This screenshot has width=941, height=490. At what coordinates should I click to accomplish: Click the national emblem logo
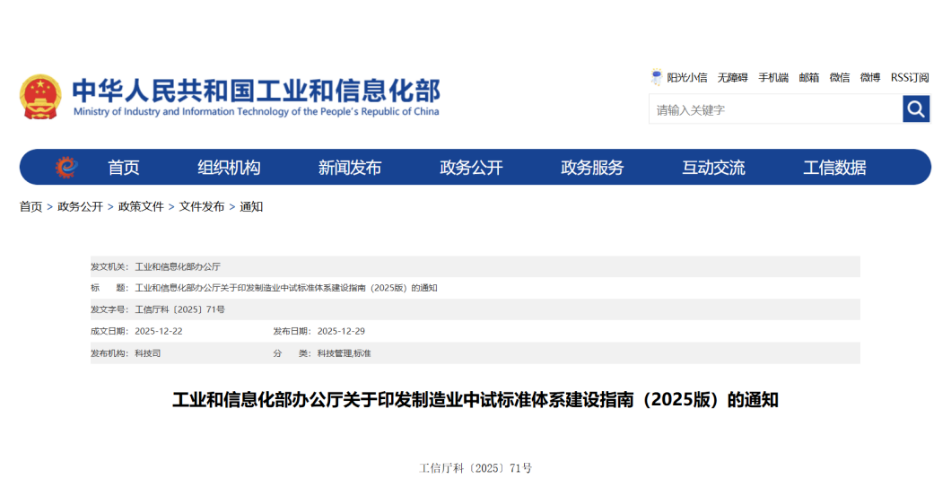[40, 97]
